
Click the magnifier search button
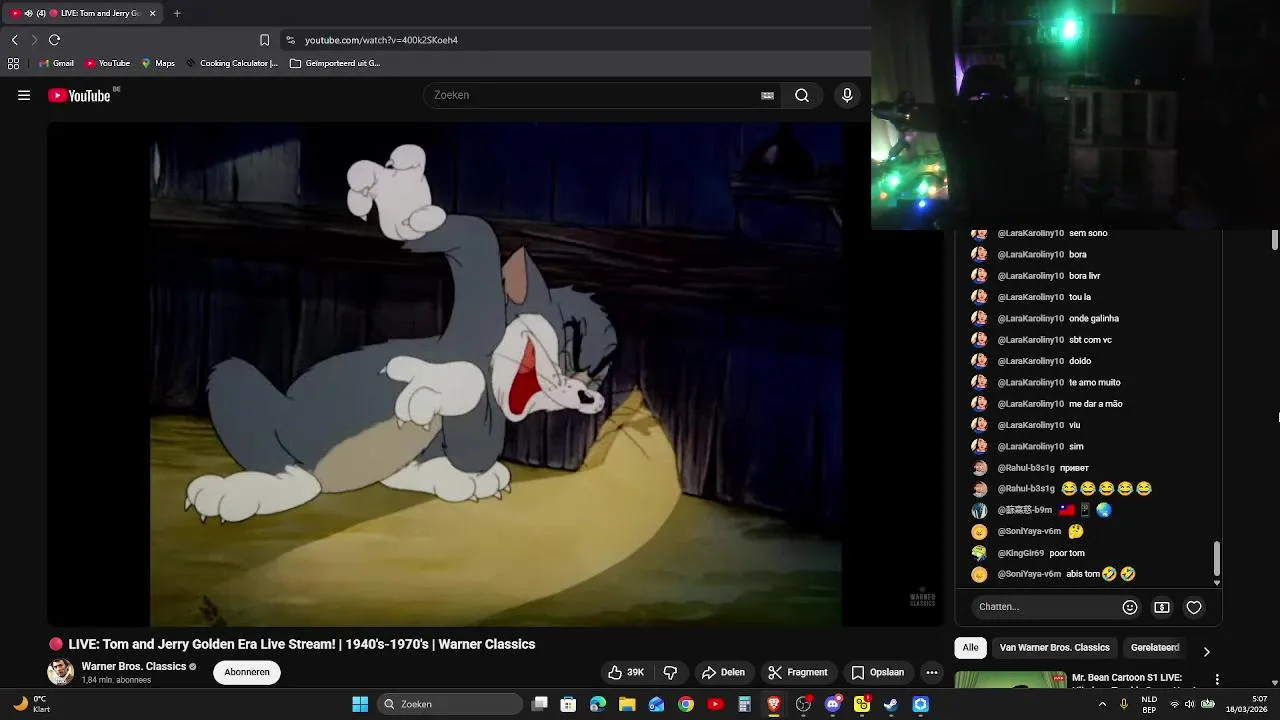802,96
